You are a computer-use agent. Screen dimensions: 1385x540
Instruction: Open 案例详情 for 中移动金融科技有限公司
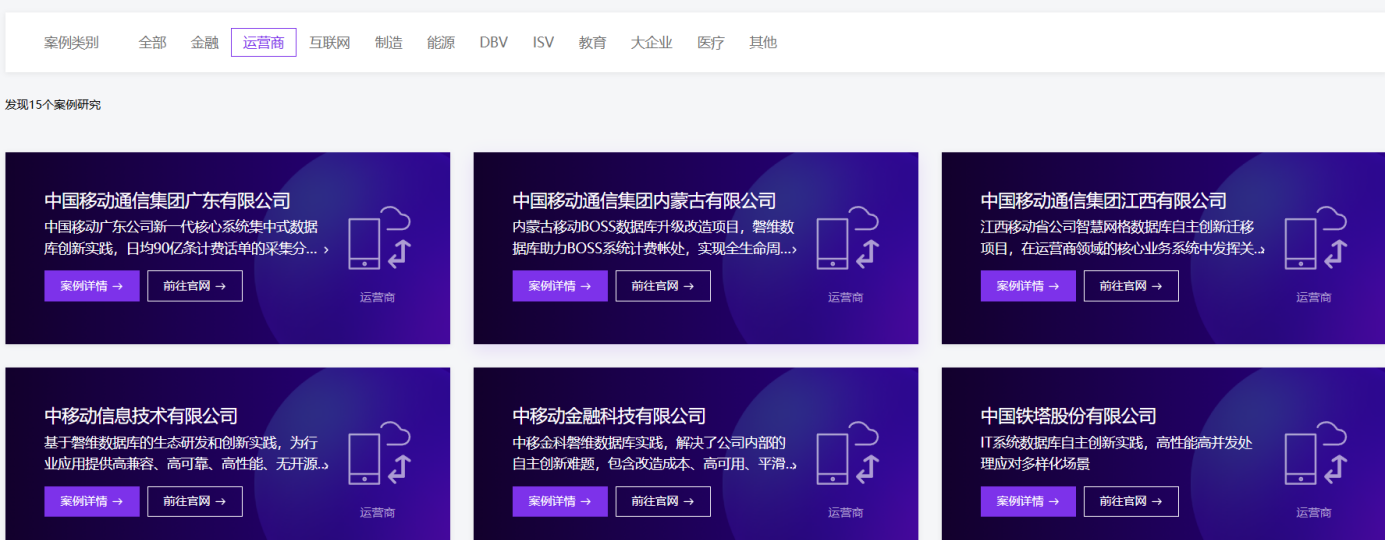pyautogui.click(x=560, y=501)
